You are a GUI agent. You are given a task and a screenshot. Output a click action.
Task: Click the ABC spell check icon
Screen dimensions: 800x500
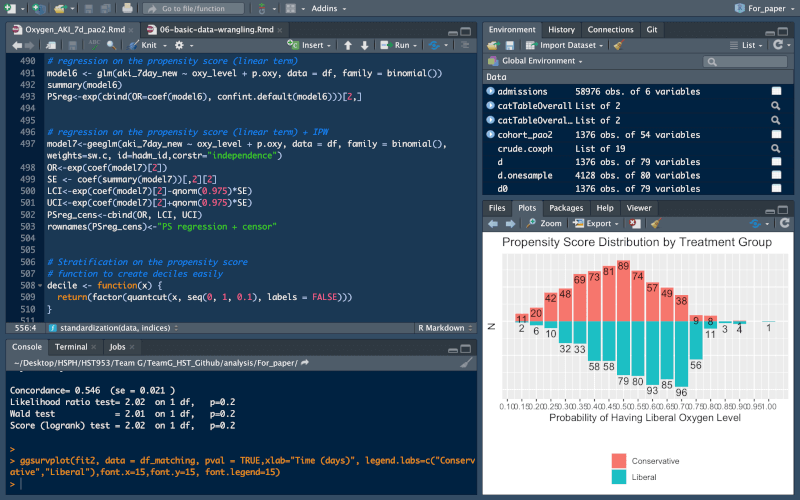point(94,44)
